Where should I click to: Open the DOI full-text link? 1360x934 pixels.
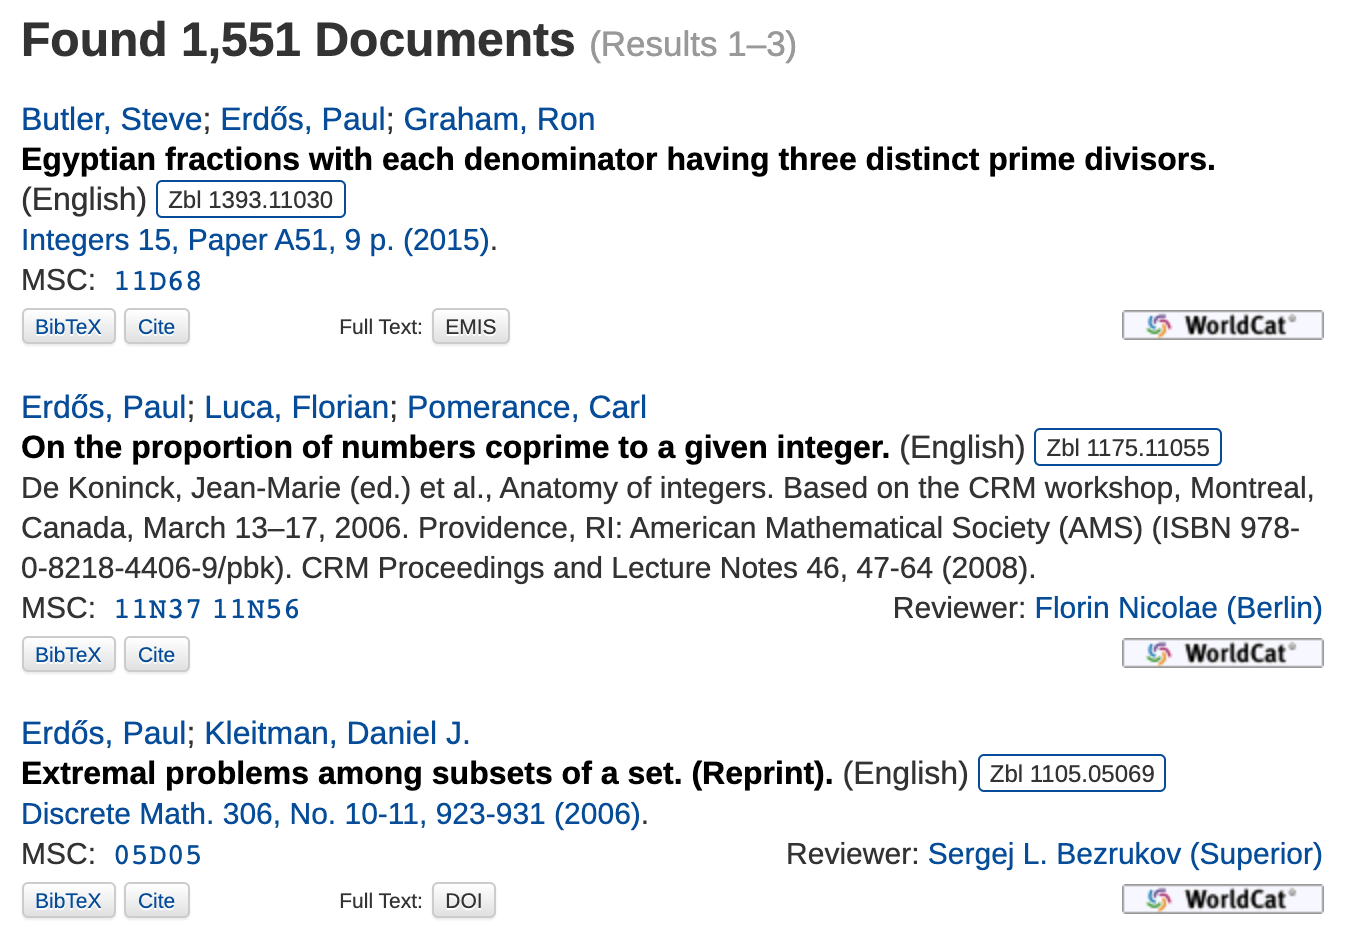(464, 901)
